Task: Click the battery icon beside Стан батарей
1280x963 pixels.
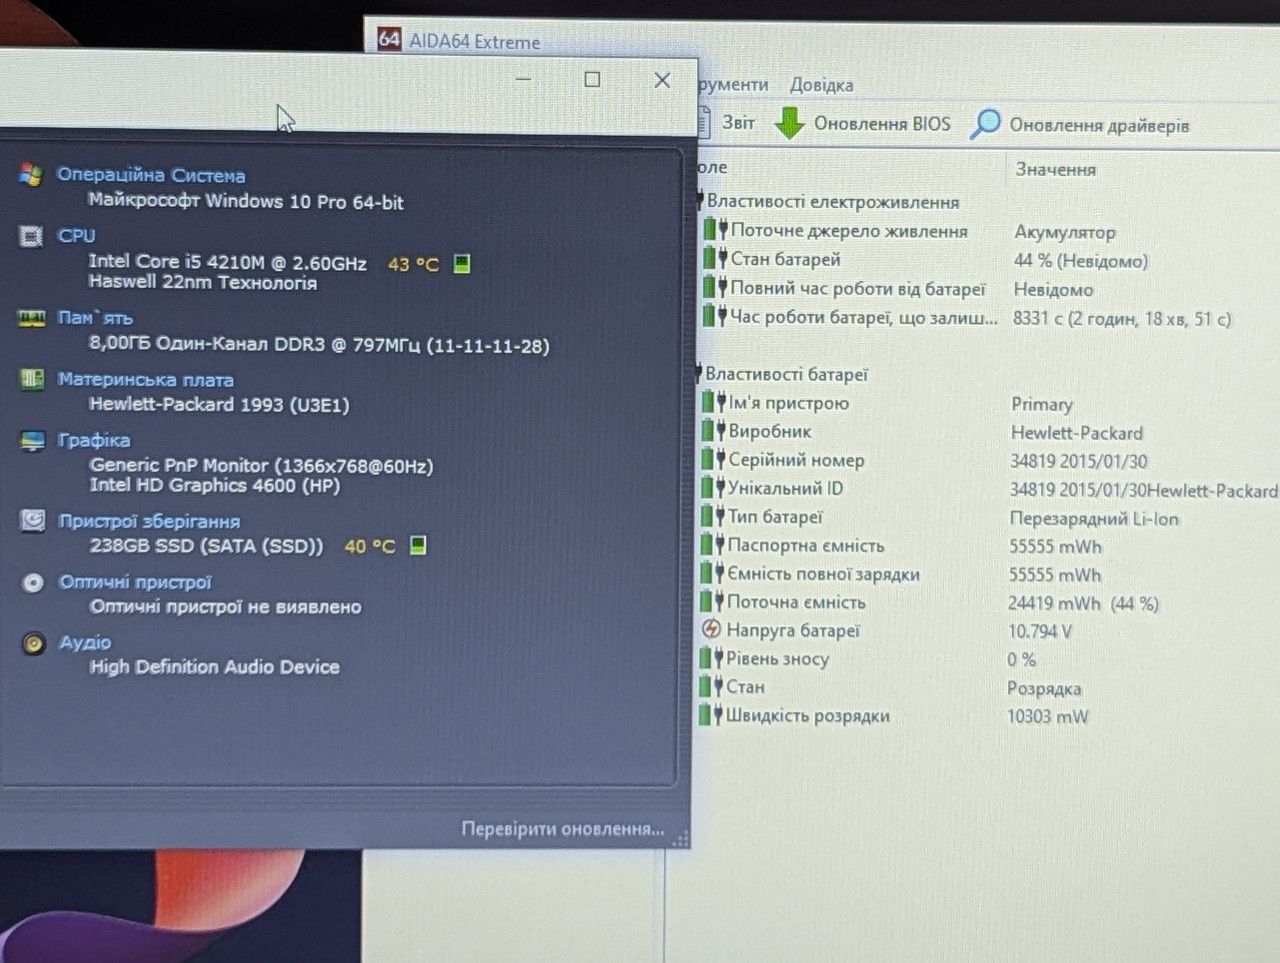Action: pyautogui.click(x=714, y=259)
